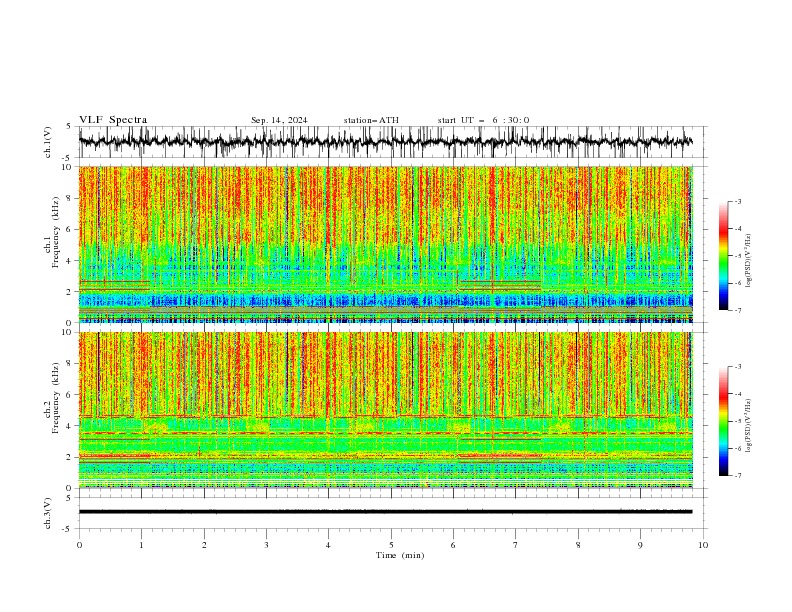The height and width of the screenshot is (612, 792).
Task: Click the "8" kHz tick of ch.2 spectrogram
Action: coord(69,363)
